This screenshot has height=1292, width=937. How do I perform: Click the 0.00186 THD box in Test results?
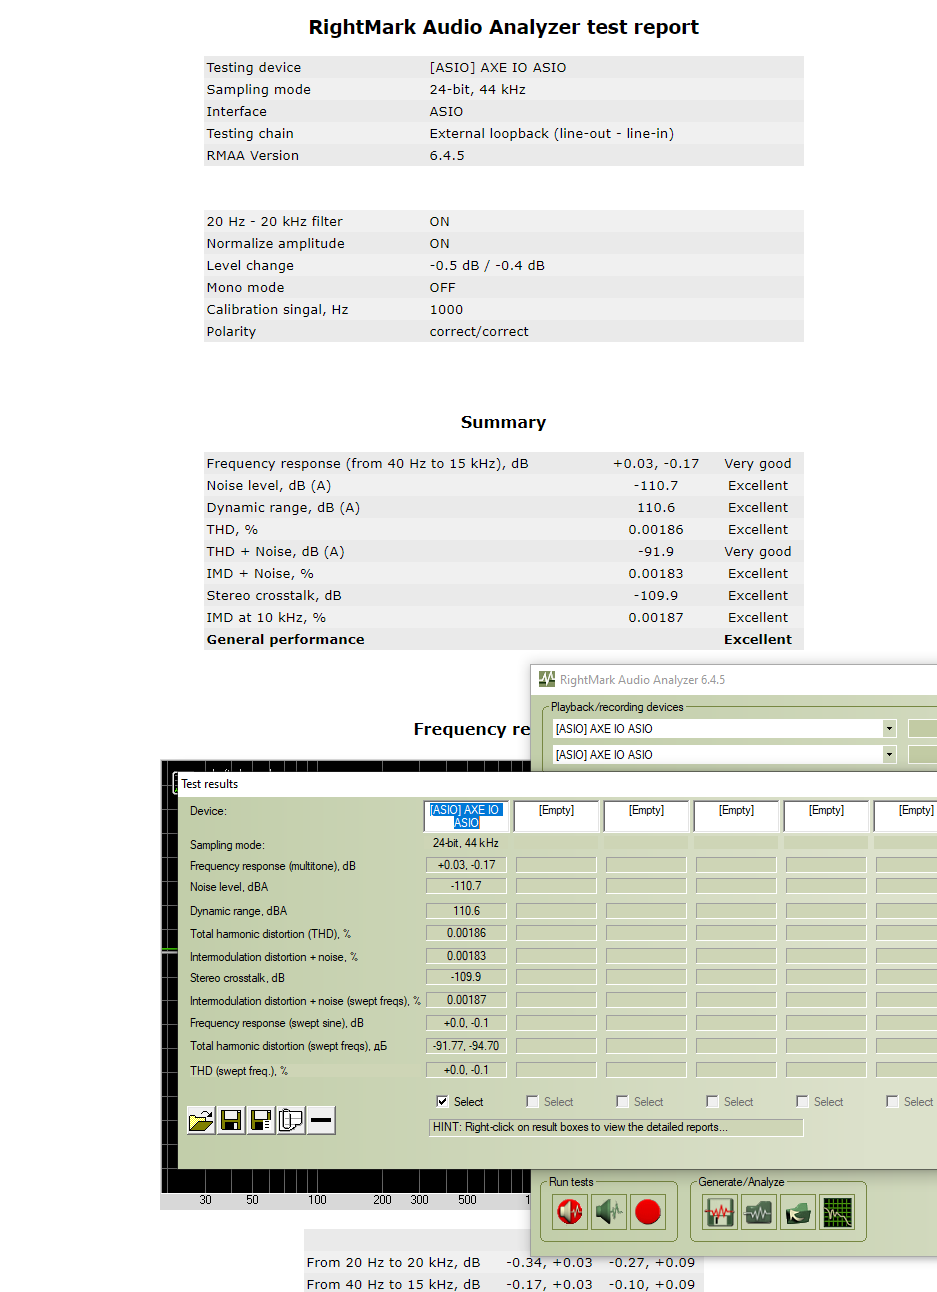(466, 933)
